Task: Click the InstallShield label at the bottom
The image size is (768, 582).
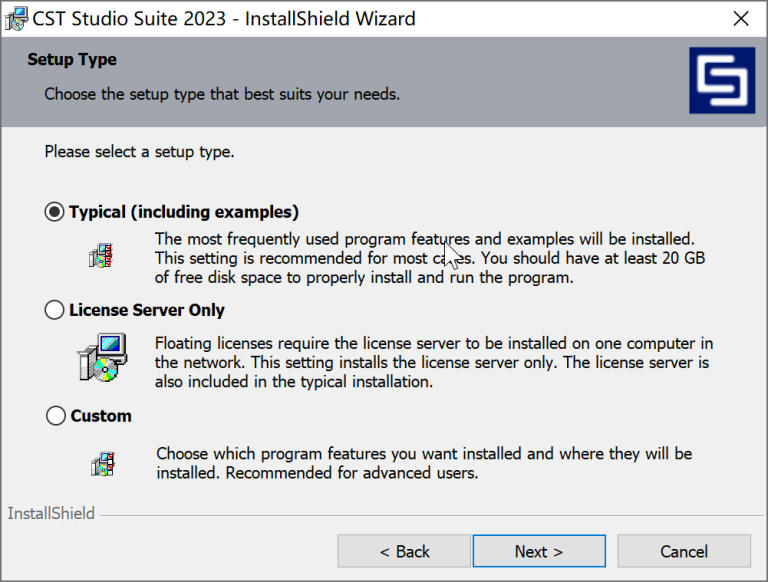Action: coord(51,514)
